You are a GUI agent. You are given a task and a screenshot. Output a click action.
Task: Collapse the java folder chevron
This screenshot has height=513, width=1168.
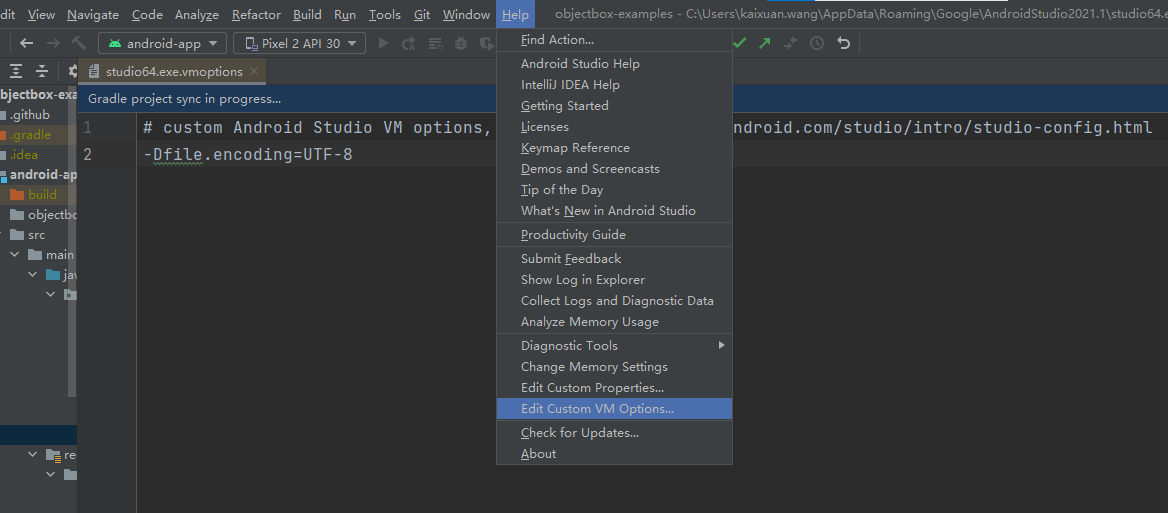(33, 275)
